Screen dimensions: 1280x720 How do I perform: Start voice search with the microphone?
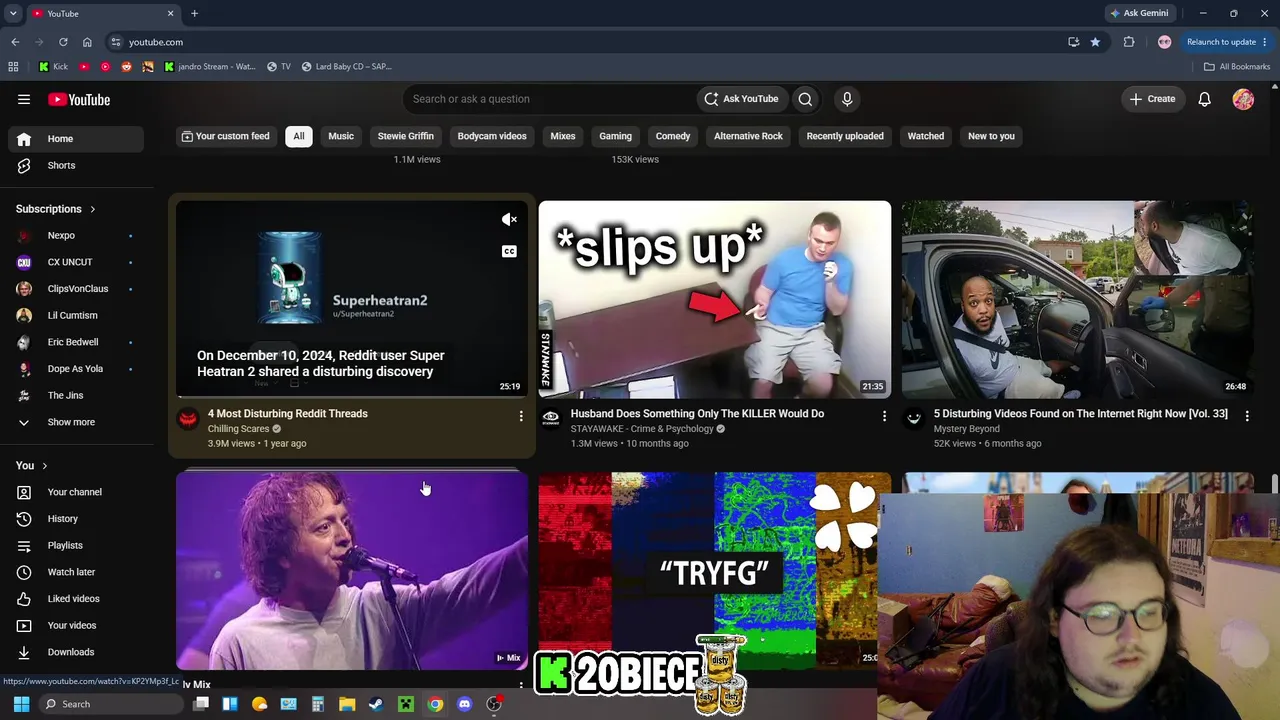coord(847,99)
